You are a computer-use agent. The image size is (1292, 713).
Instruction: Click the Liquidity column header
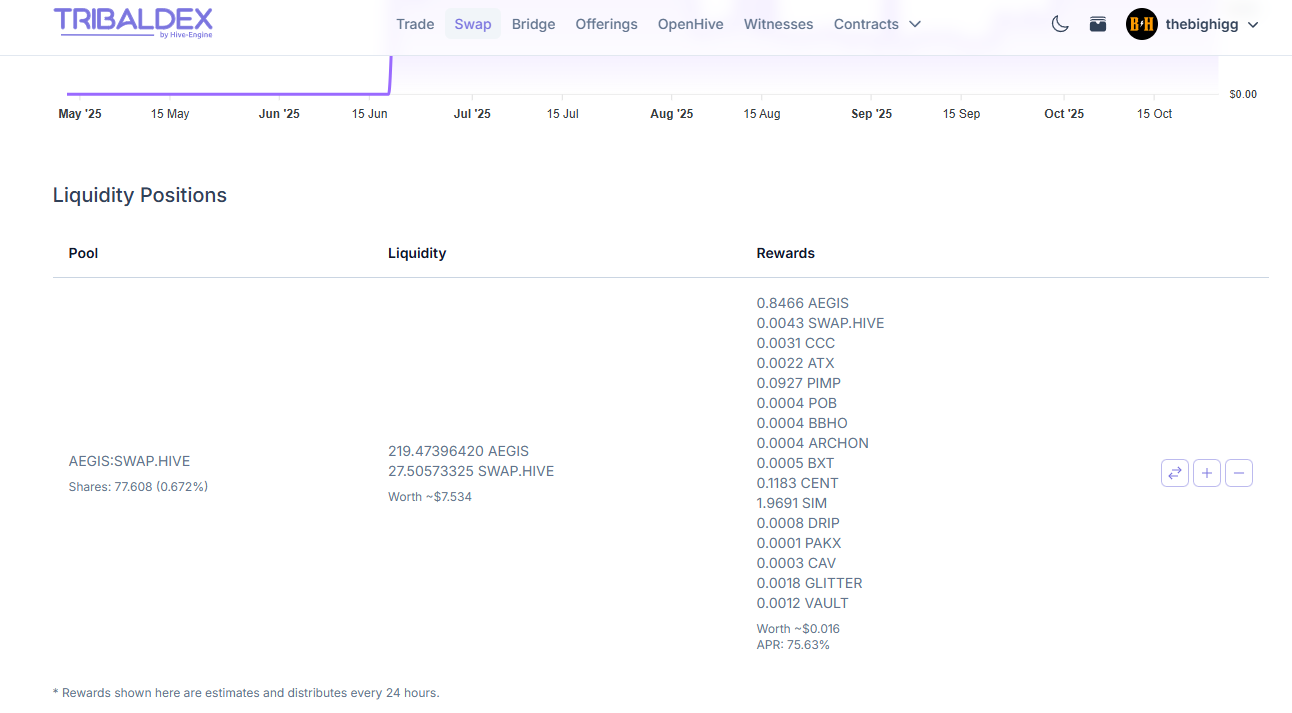(417, 253)
